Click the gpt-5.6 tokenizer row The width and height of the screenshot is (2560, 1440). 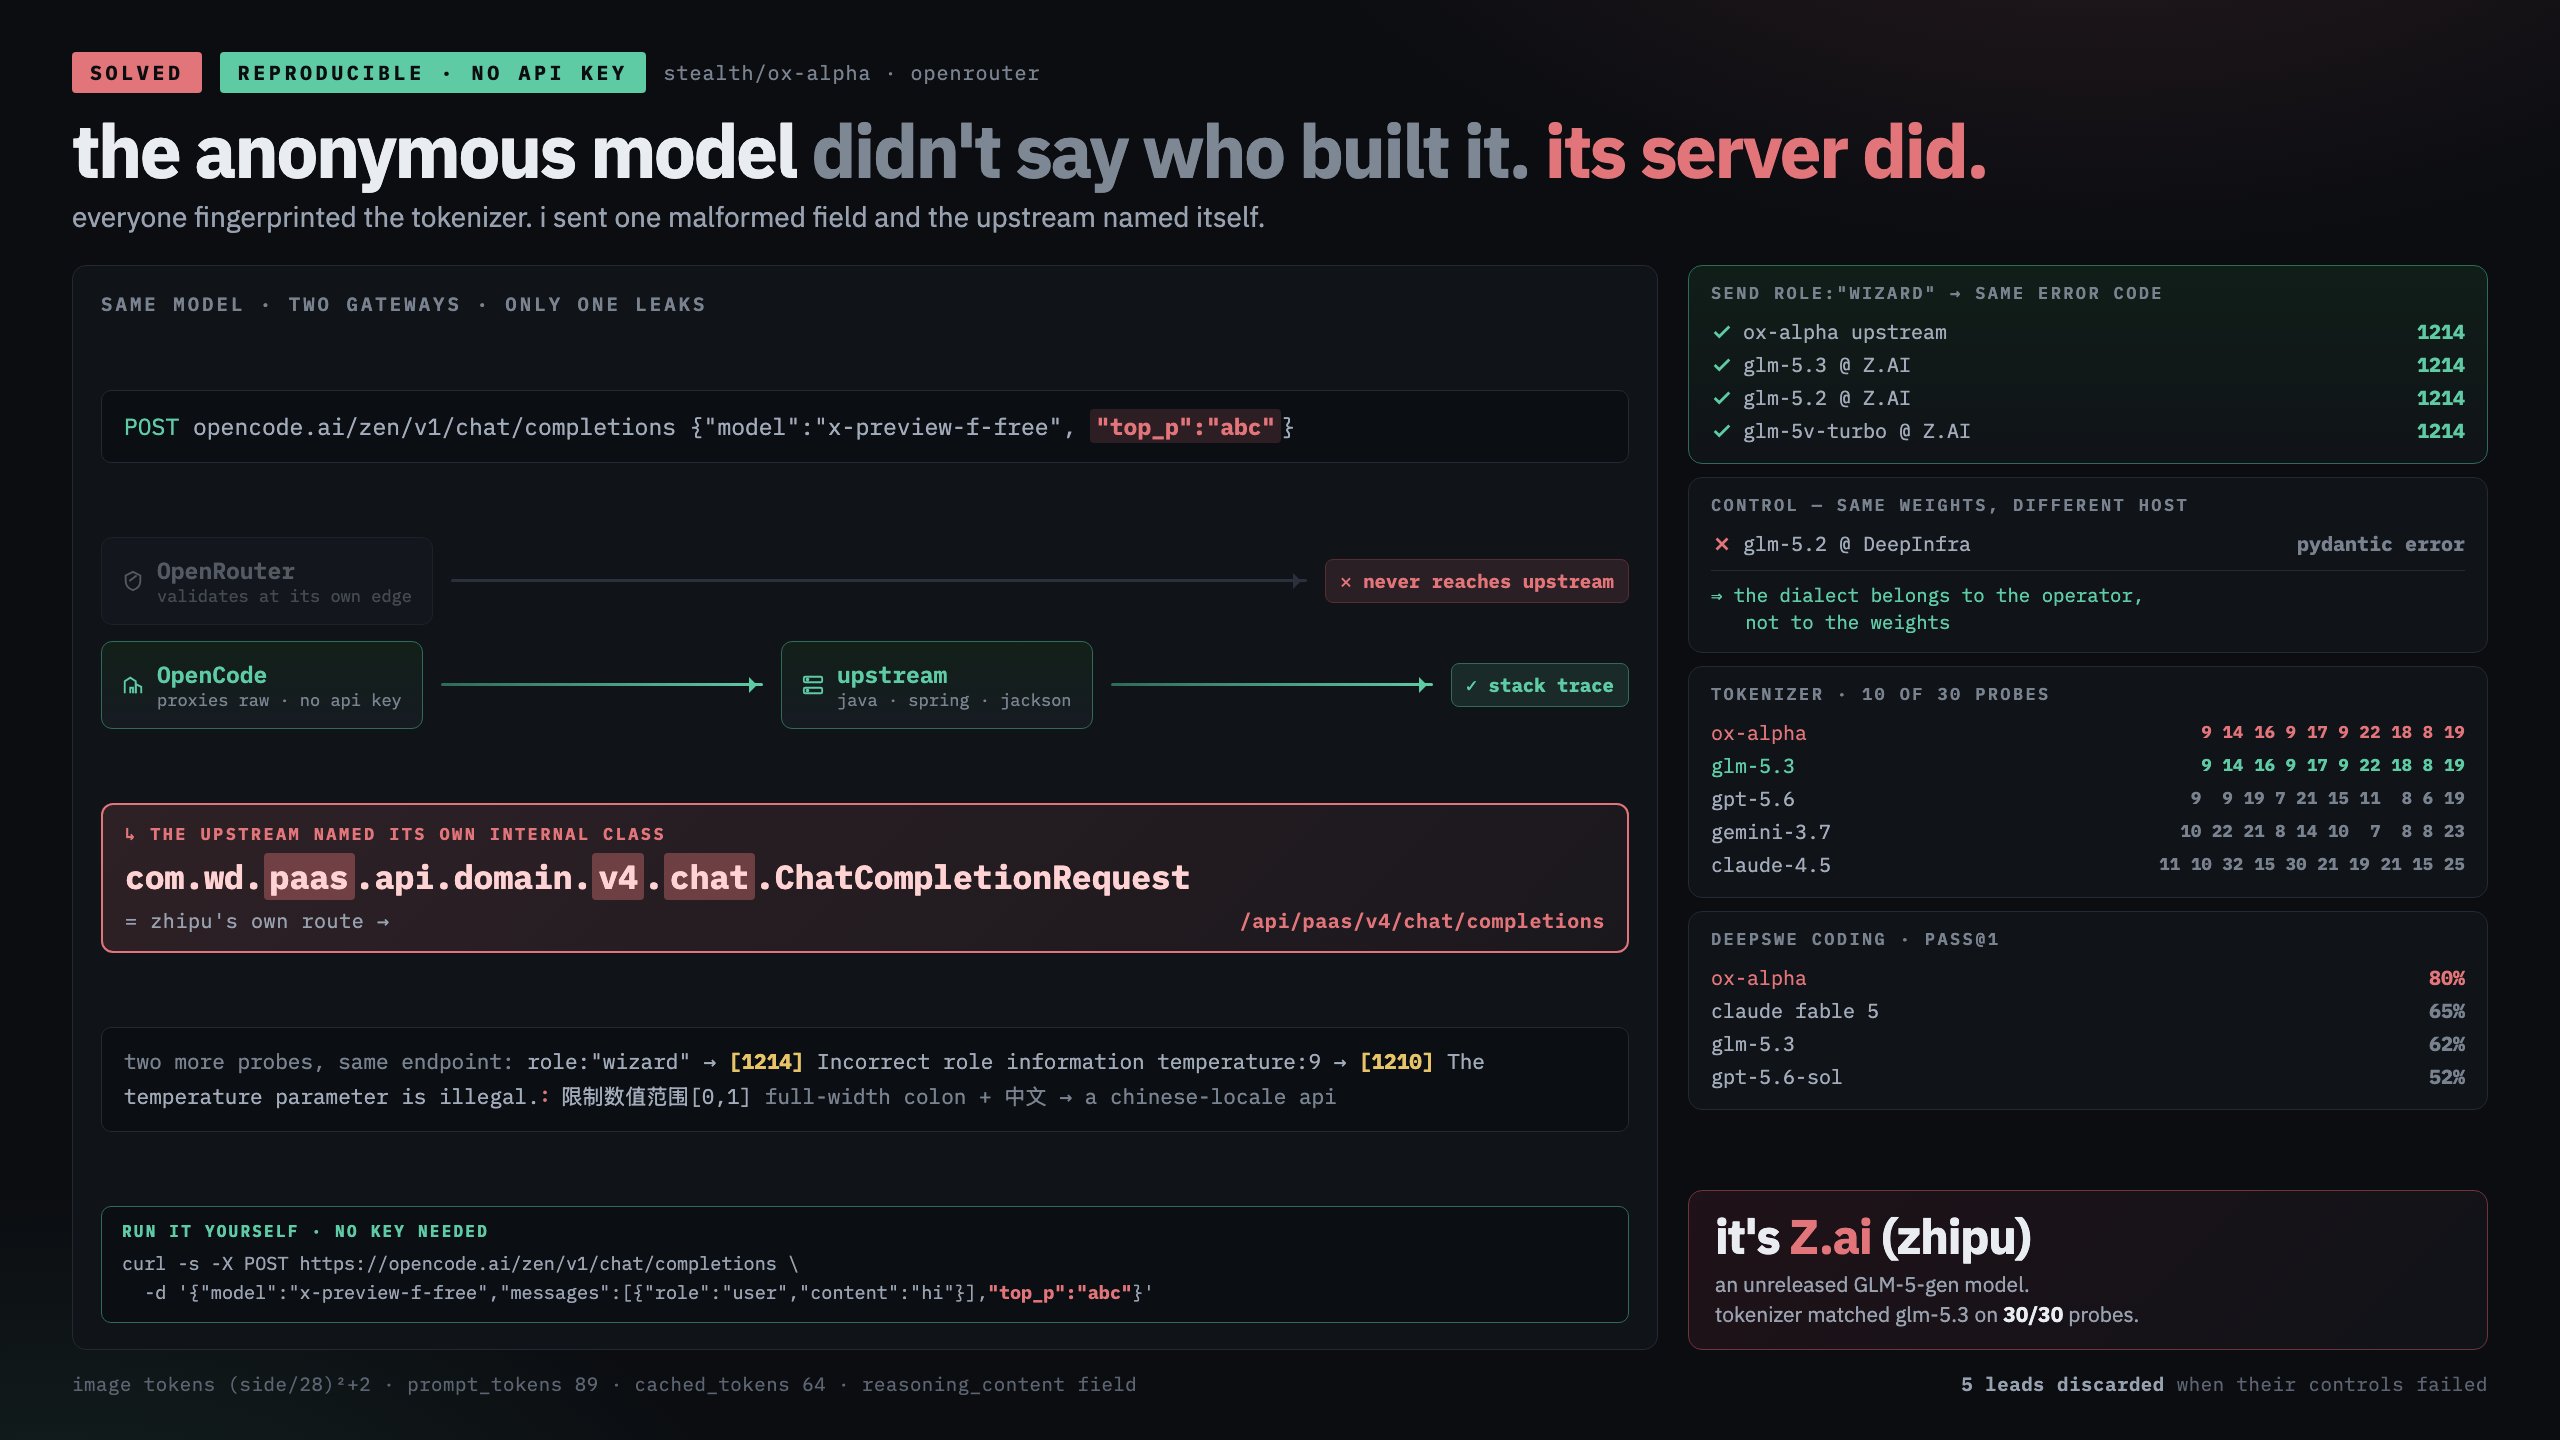tap(2088, 799)
